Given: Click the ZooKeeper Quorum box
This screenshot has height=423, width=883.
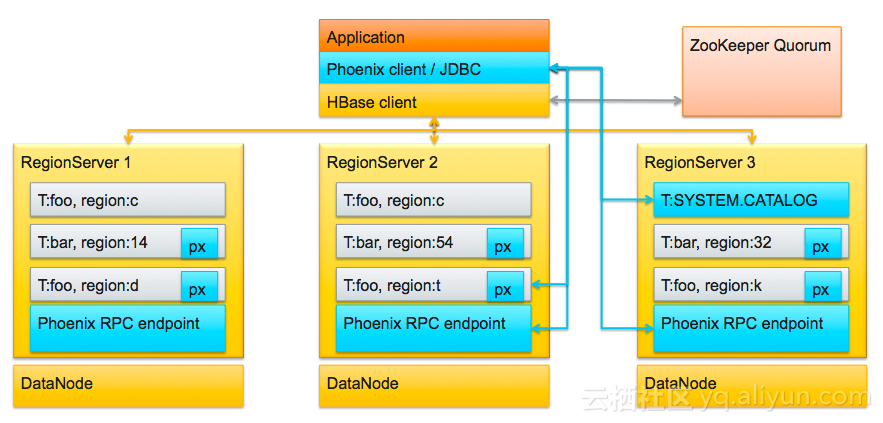Looking at the screenshot, I should coord(761,72).
